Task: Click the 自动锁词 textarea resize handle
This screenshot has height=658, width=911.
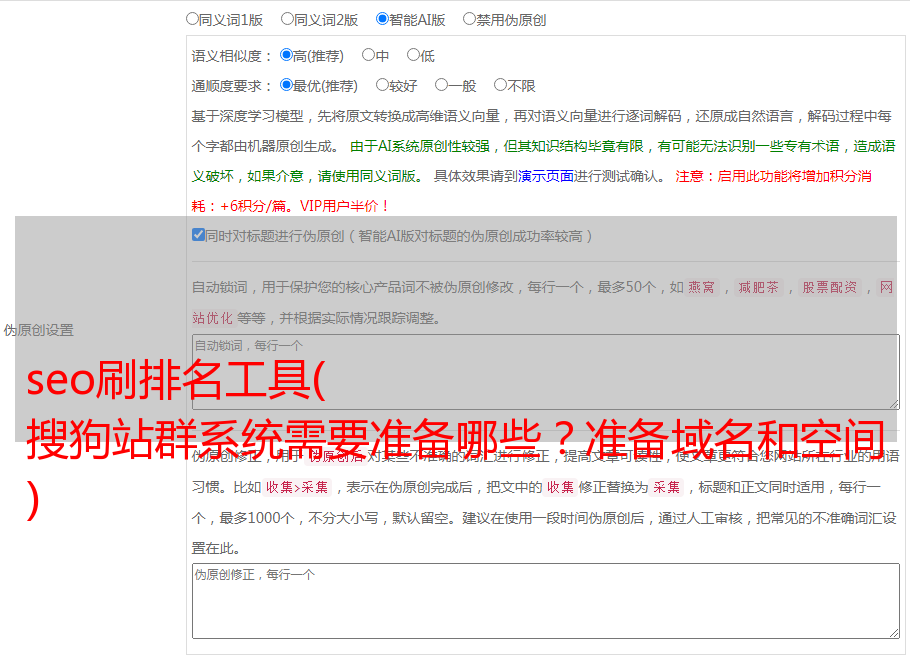Action: [894, 404]
